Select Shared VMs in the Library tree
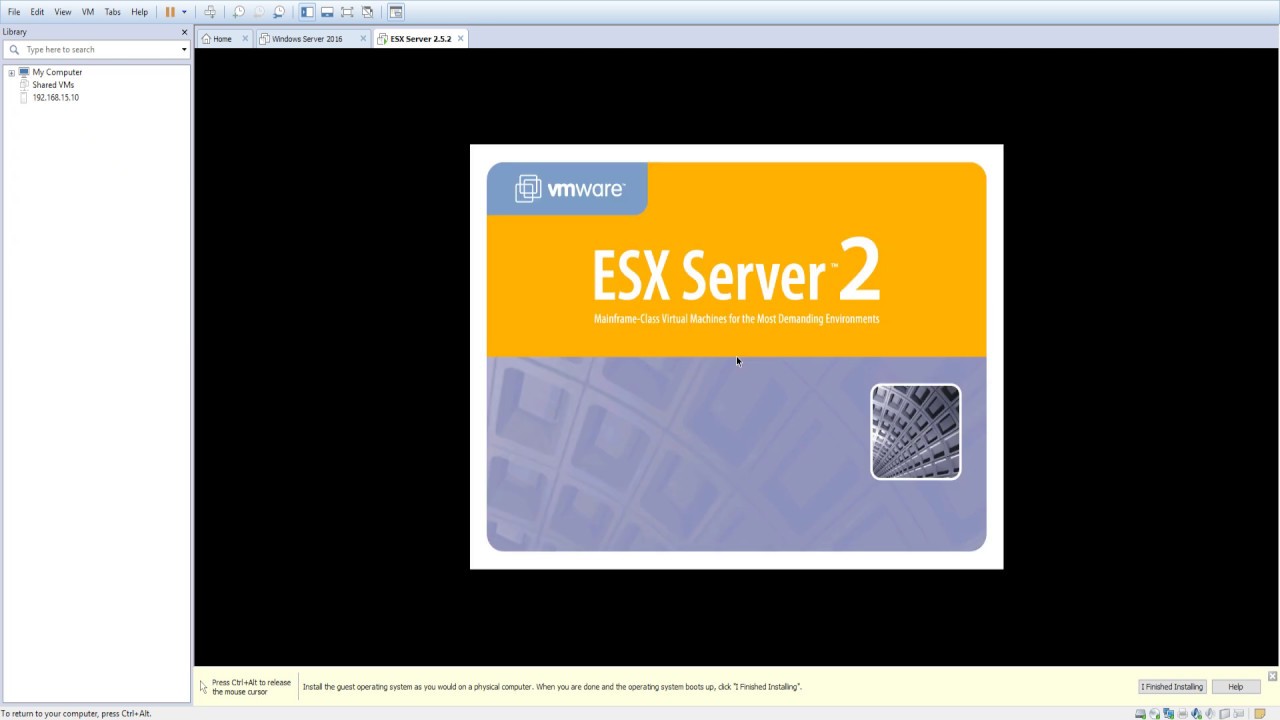Viewport: 1280px width, 720px height. coord(53,85)
